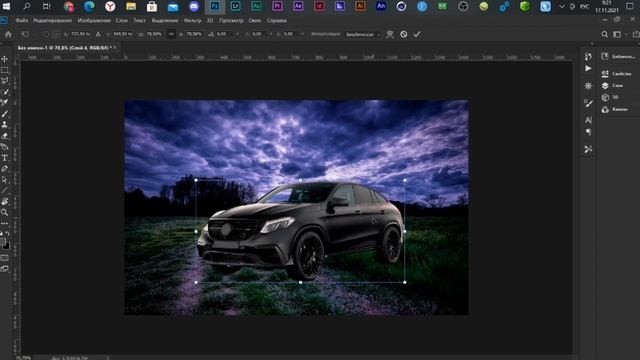The image size is (640, 360).
Task: Open Windows Start menu
Action: (6, 6)
